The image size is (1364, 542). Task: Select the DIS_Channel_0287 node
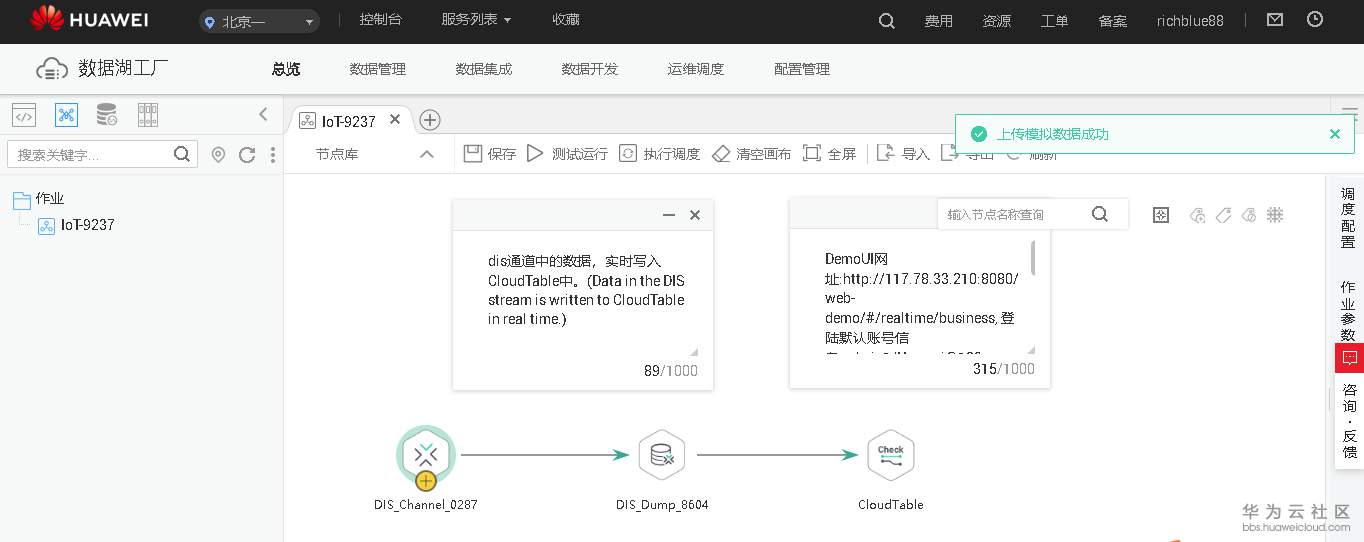click(426, 455)
